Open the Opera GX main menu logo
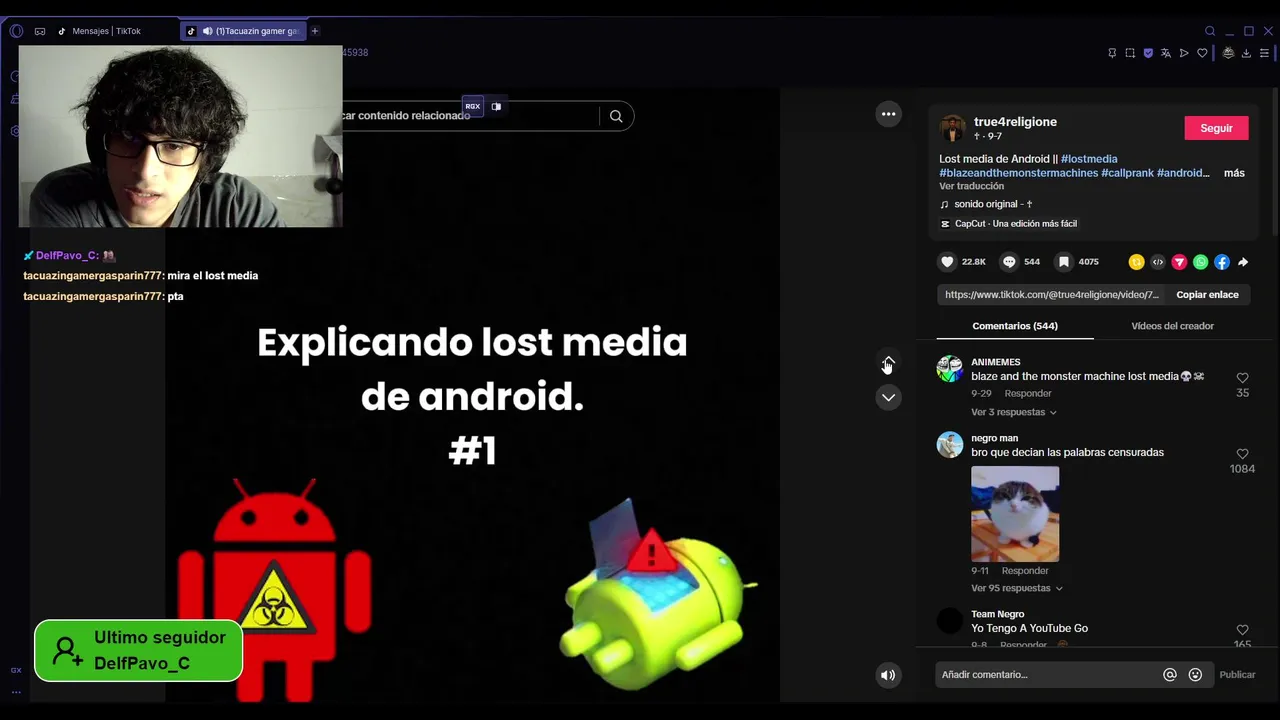The height and width of the screenshot is (720, 1280). pyautogui.click(x=16, y=31)
